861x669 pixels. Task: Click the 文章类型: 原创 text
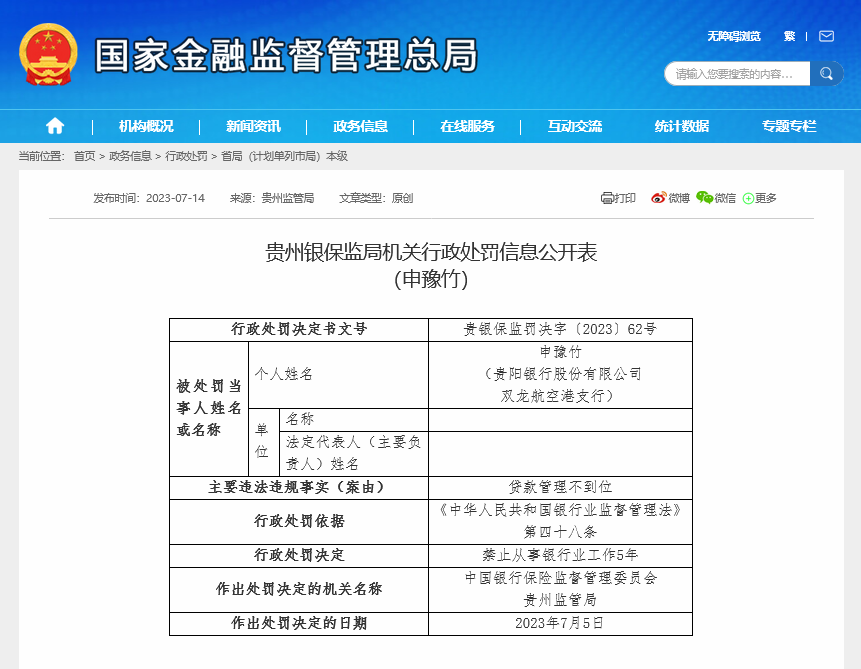[x=376, y=198]
